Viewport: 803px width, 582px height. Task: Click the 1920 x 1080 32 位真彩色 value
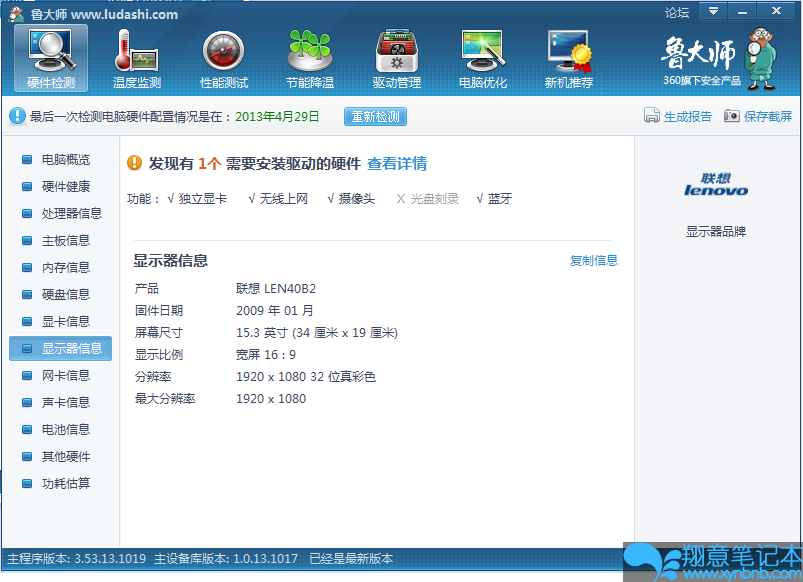pyautogui.click(x=306, y=377)
